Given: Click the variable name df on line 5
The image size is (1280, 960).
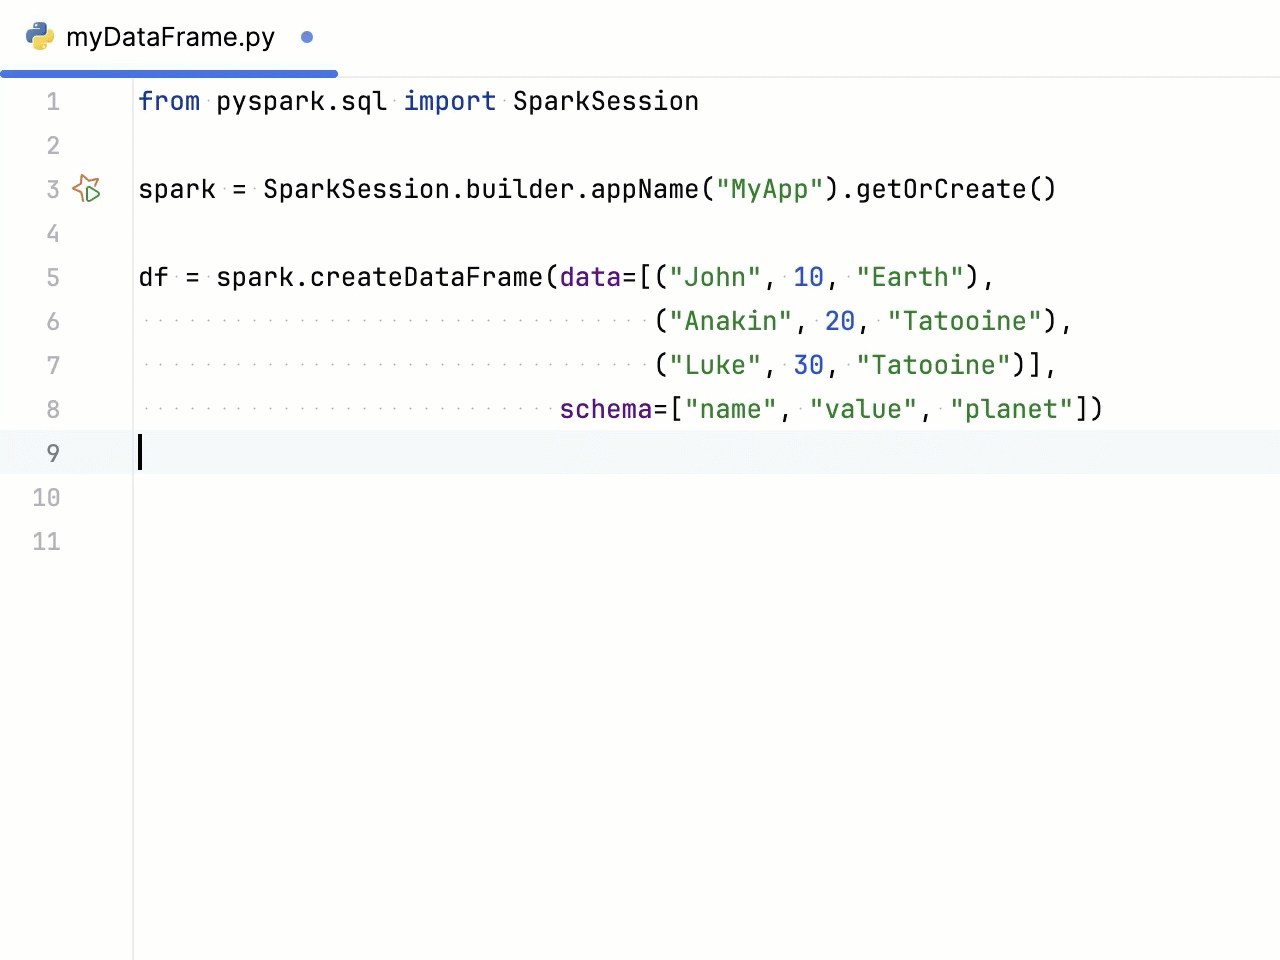Looking at the screenshot, I should pos(152,277).
